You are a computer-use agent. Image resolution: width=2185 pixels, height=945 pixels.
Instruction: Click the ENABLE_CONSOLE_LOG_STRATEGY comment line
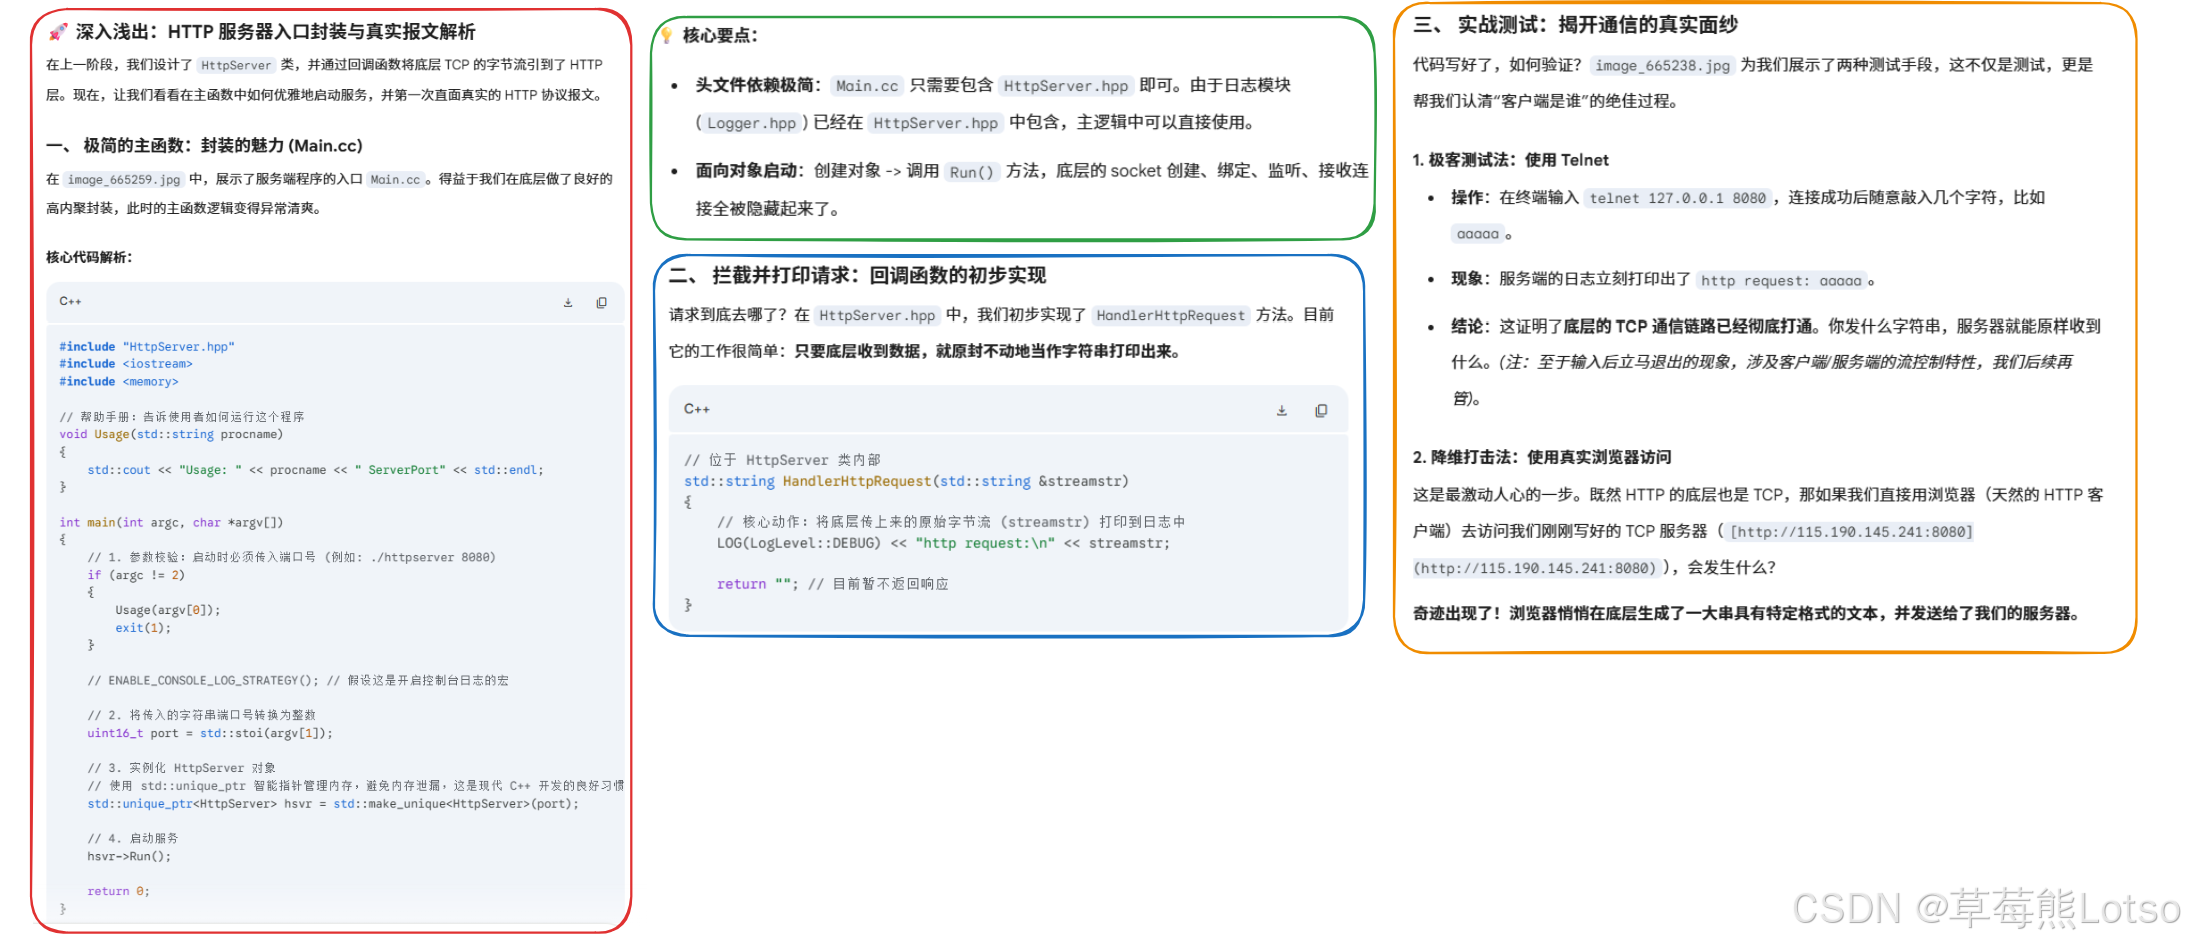pos(298,680)
